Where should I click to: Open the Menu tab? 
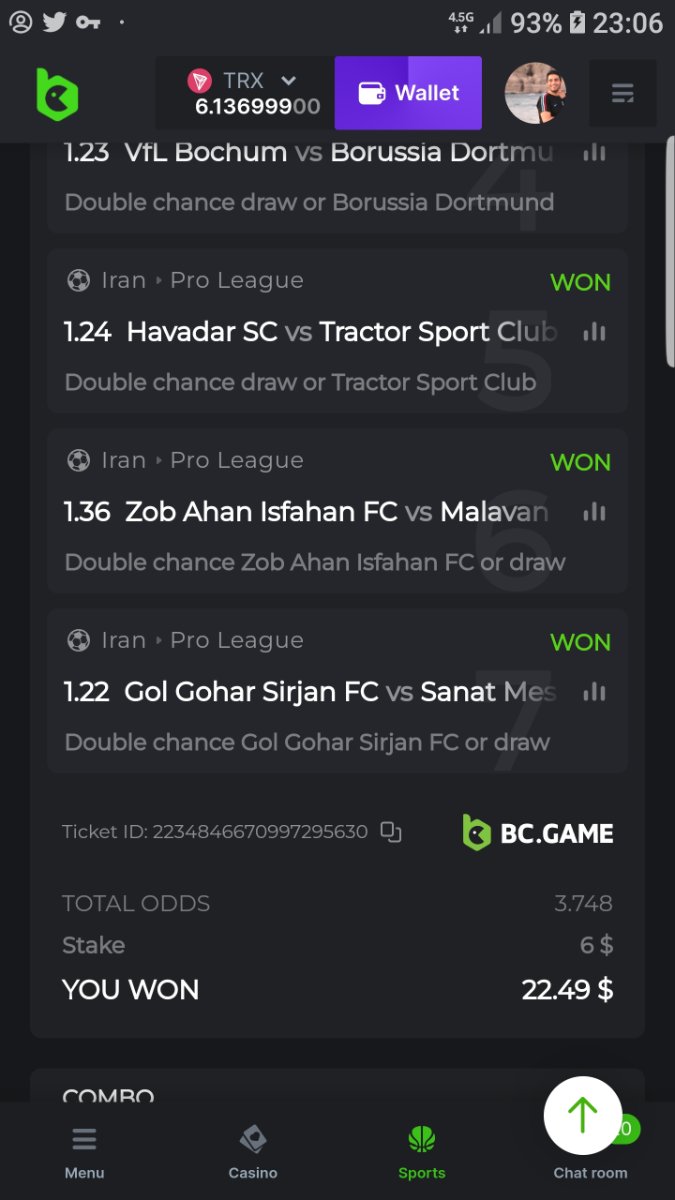coord(84,1152)
